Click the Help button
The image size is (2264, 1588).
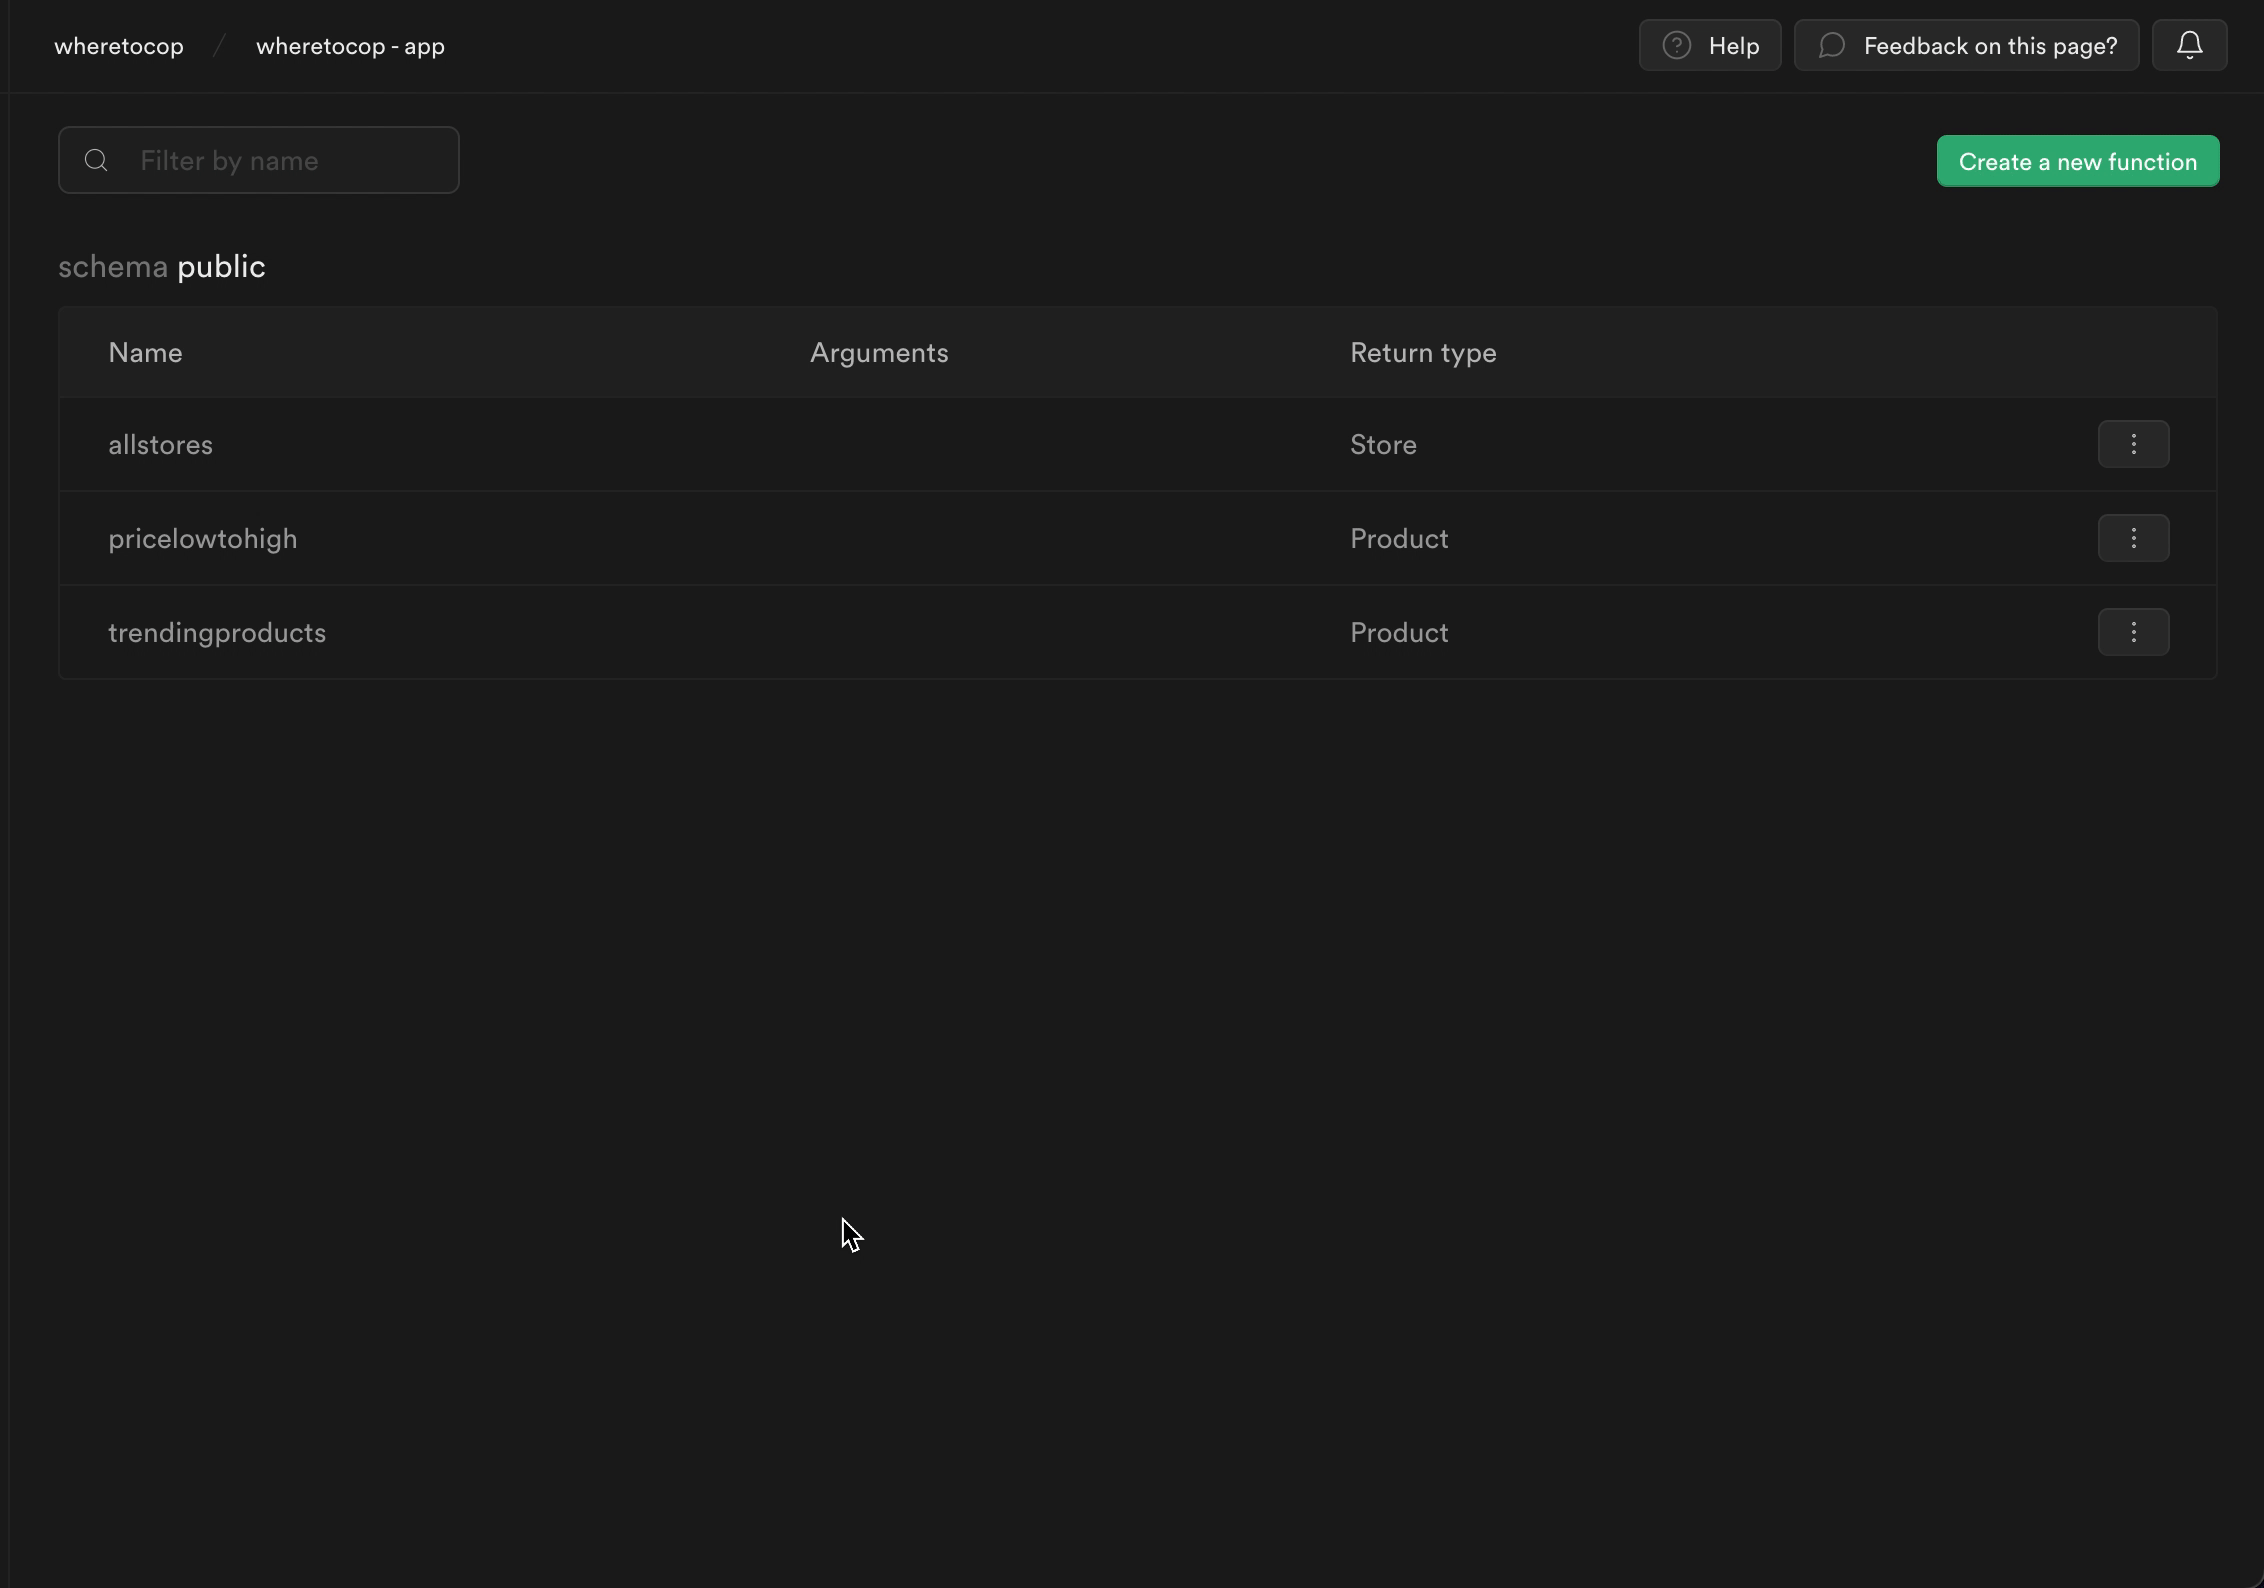[1709, 44]
